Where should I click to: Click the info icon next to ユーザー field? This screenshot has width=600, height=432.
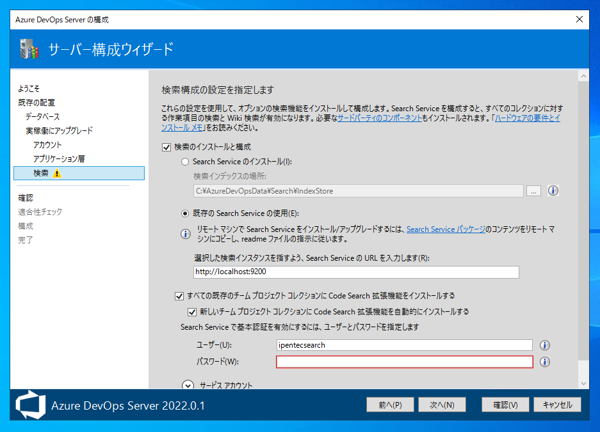point(545,345)
